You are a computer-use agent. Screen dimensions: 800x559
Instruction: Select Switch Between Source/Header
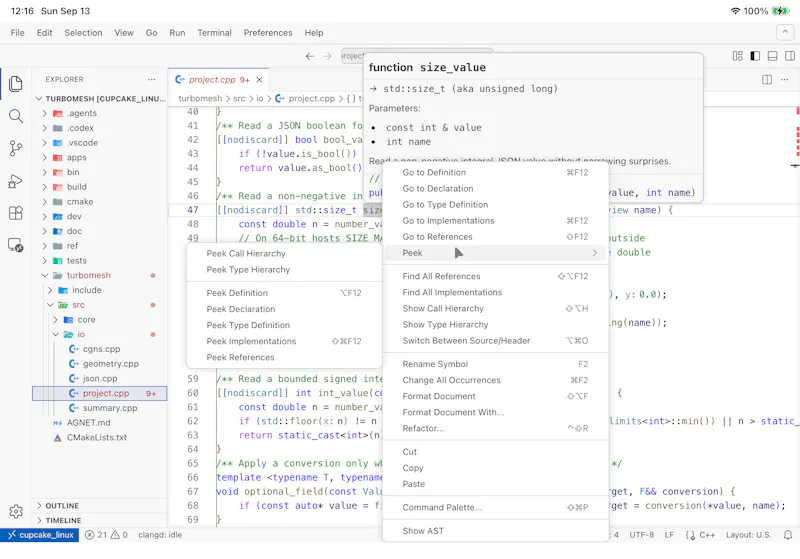coord(495,341)
